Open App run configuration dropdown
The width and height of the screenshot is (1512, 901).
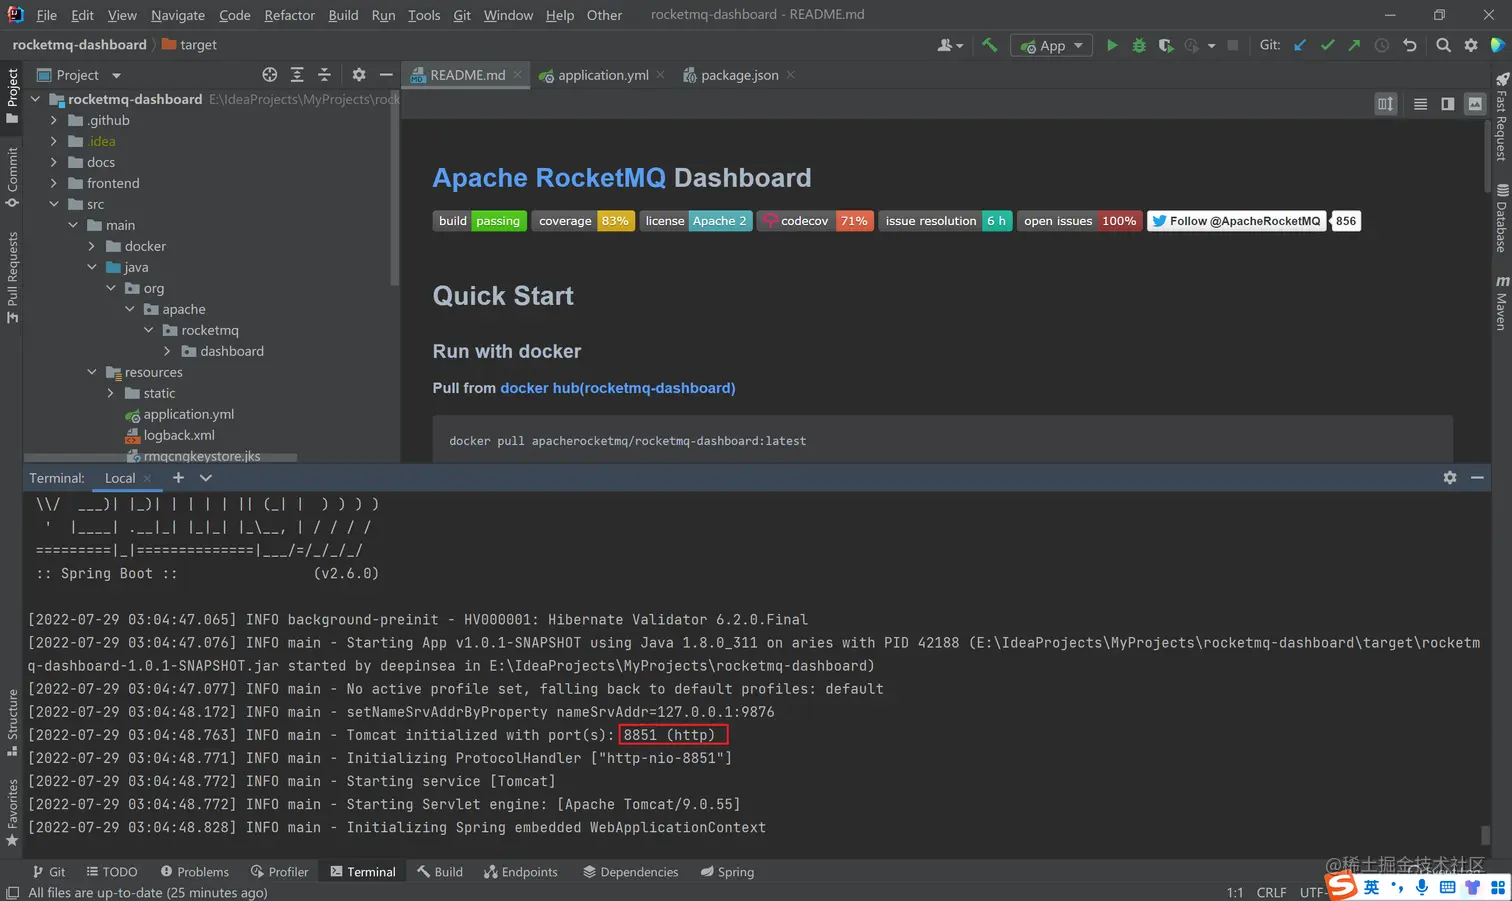pos(1051,45)
